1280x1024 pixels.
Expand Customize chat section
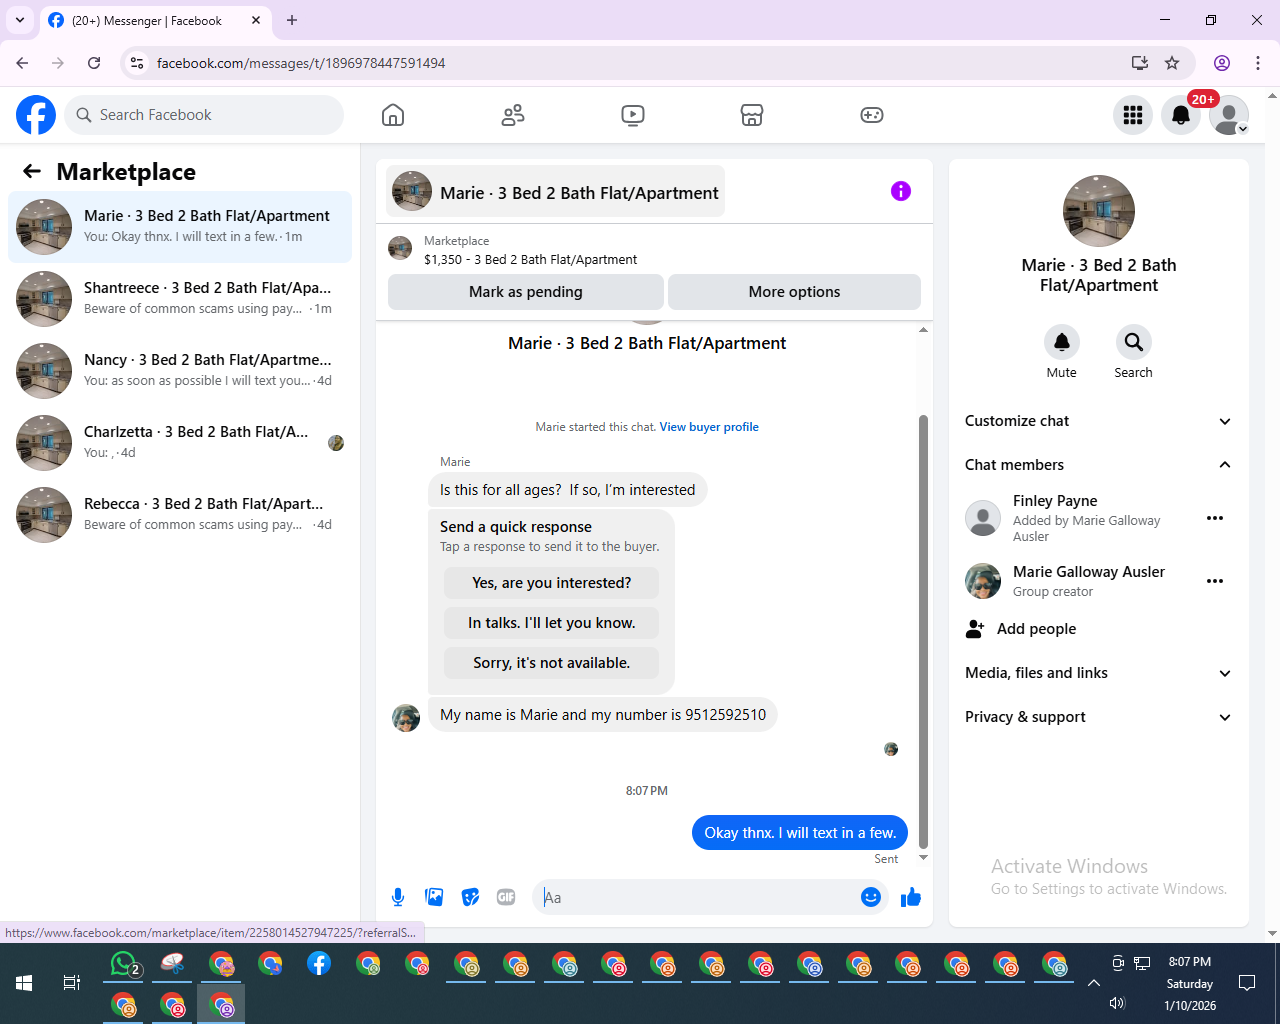point(1099,421)
